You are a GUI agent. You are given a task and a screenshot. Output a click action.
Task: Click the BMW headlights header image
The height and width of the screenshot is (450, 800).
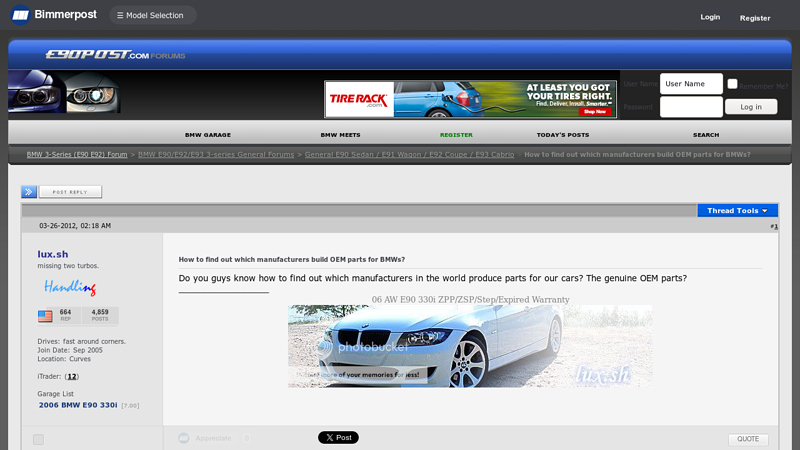pyautogui.click(x=64, y=91)
